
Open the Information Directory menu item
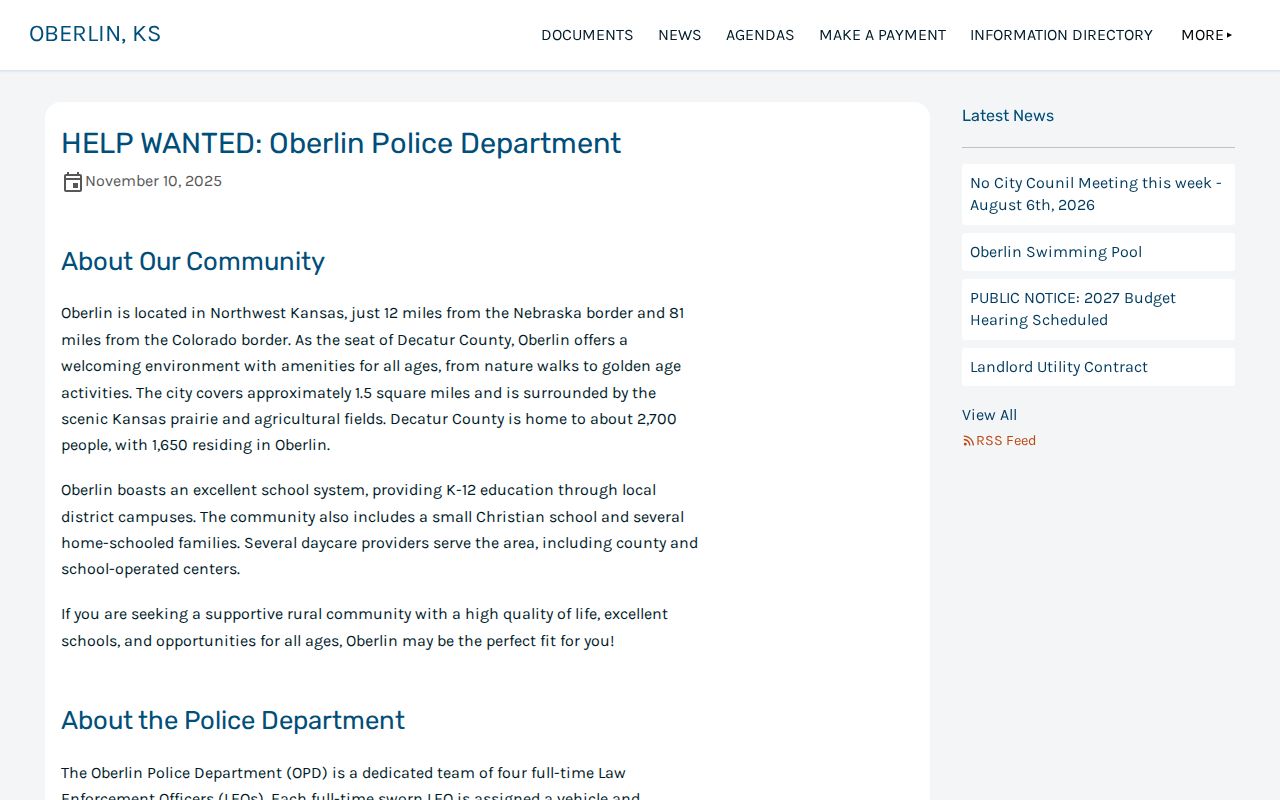tap(1061, 35)
